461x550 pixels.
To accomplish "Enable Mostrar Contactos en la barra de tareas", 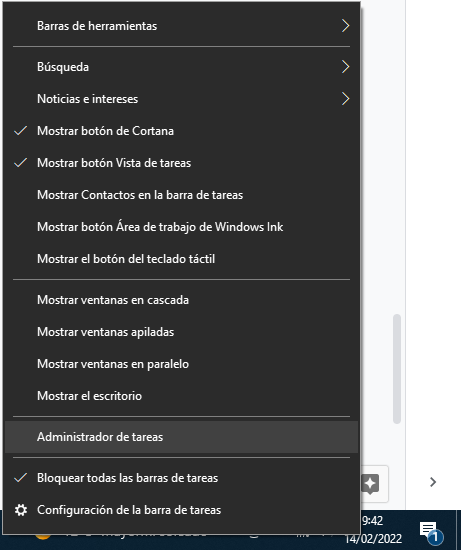I will (181, 195).
